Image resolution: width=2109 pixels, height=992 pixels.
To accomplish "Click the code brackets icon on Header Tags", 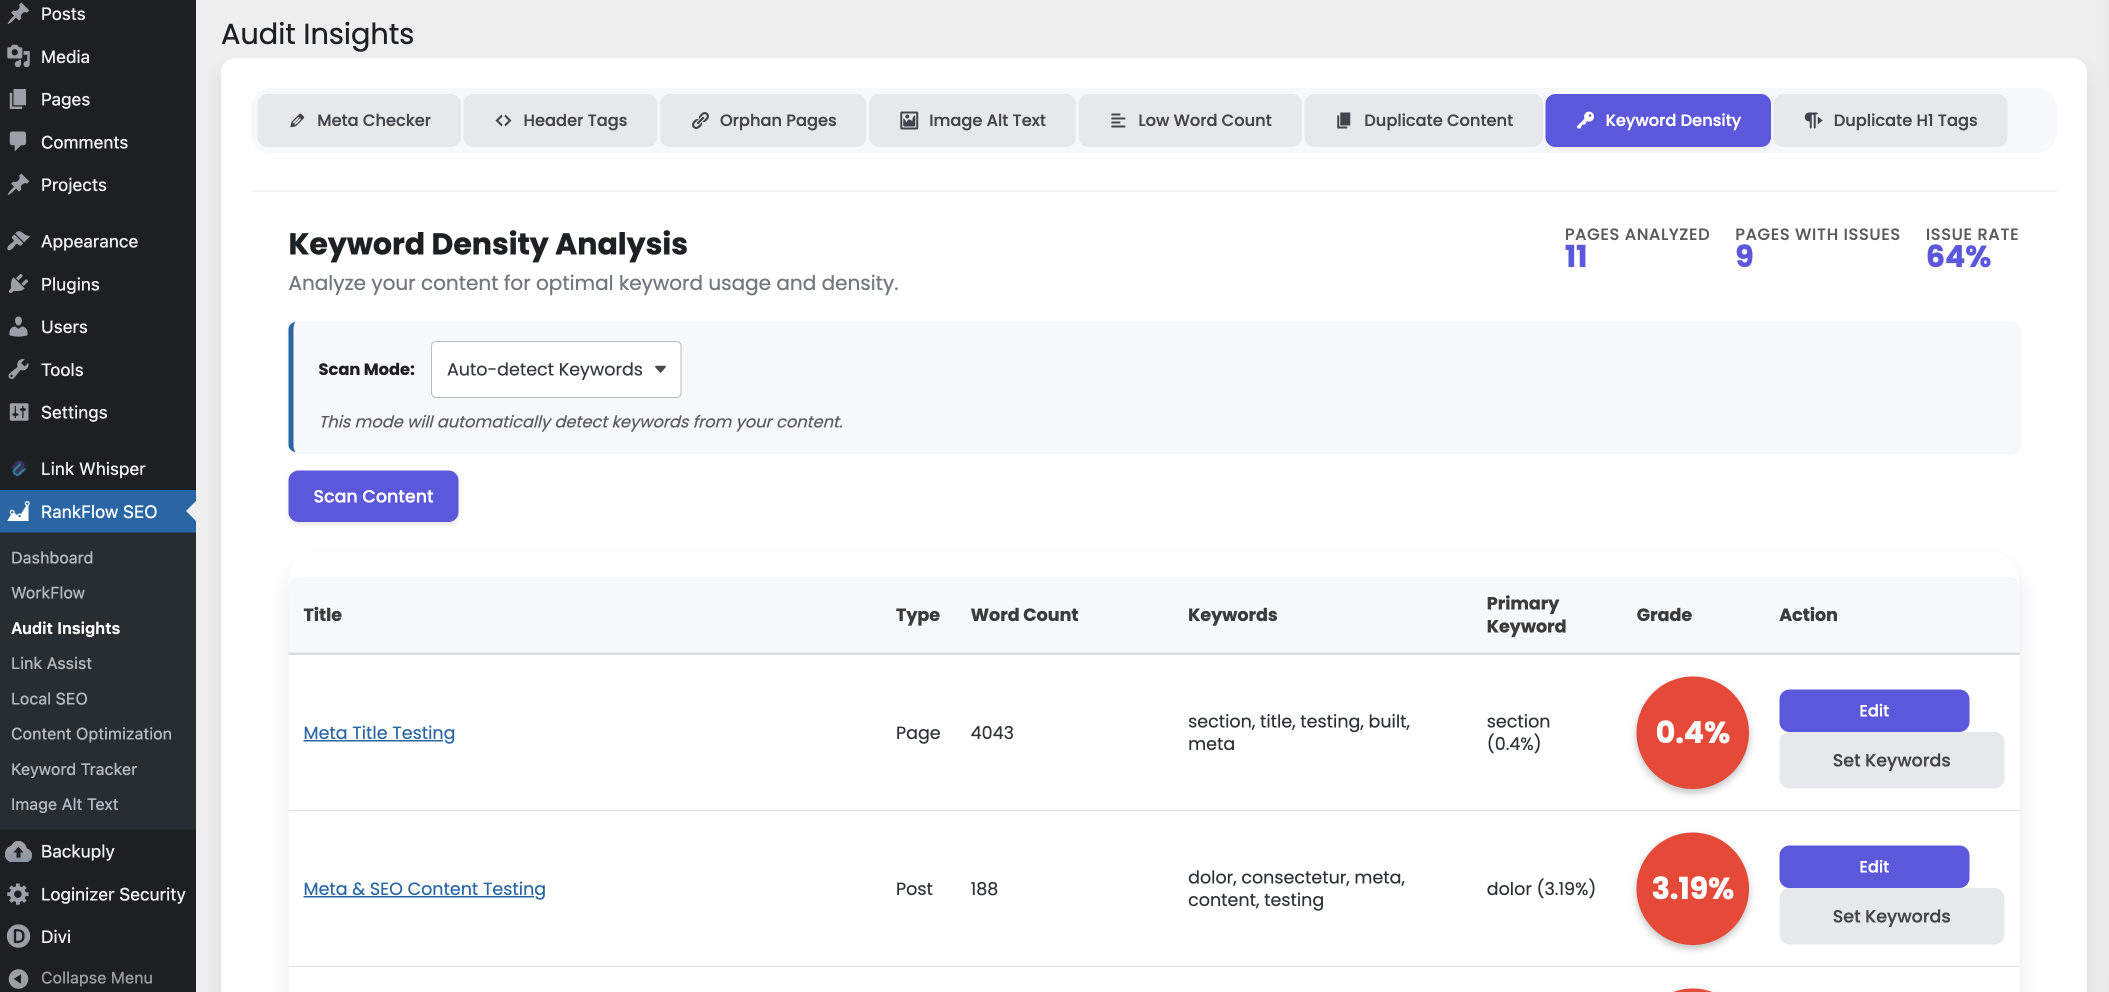I will coord(503,121).
